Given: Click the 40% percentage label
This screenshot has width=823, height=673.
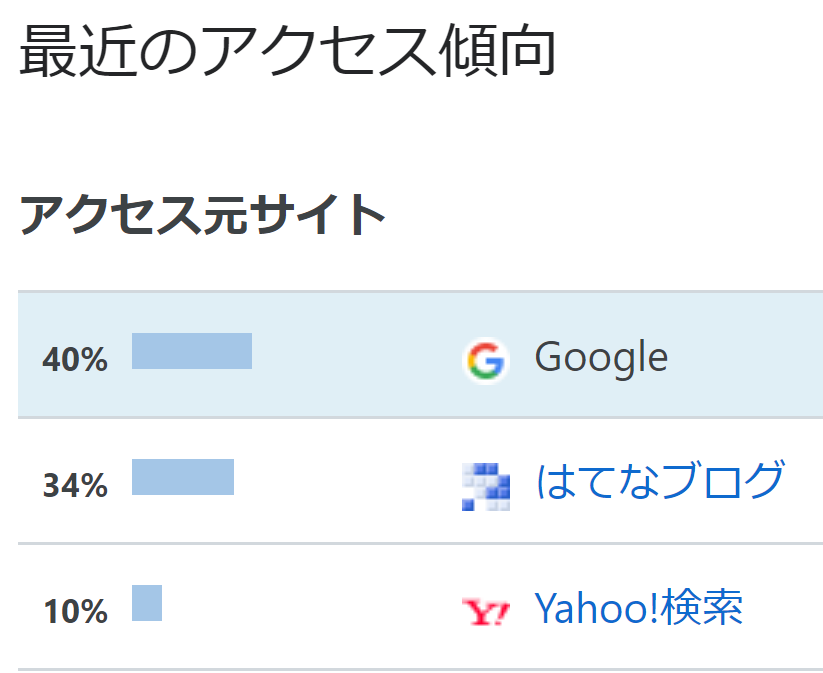Looking at the screenshot, I should coord(75,360).
